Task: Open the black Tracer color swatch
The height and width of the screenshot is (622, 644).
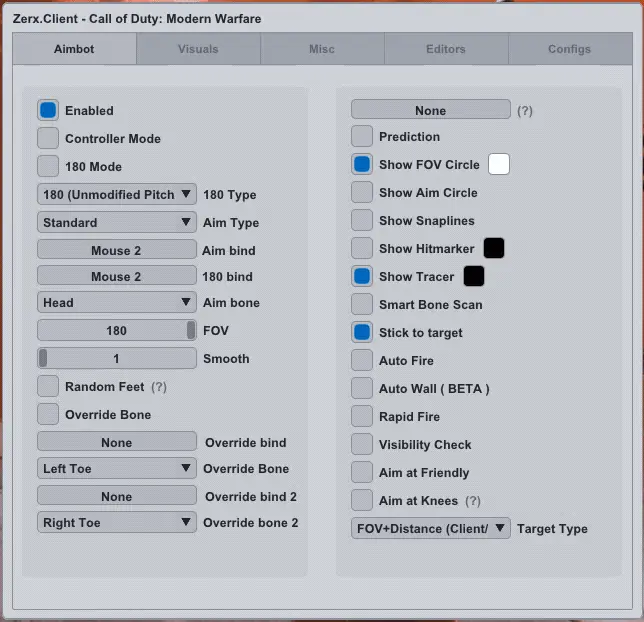Action: pos(474,276)
